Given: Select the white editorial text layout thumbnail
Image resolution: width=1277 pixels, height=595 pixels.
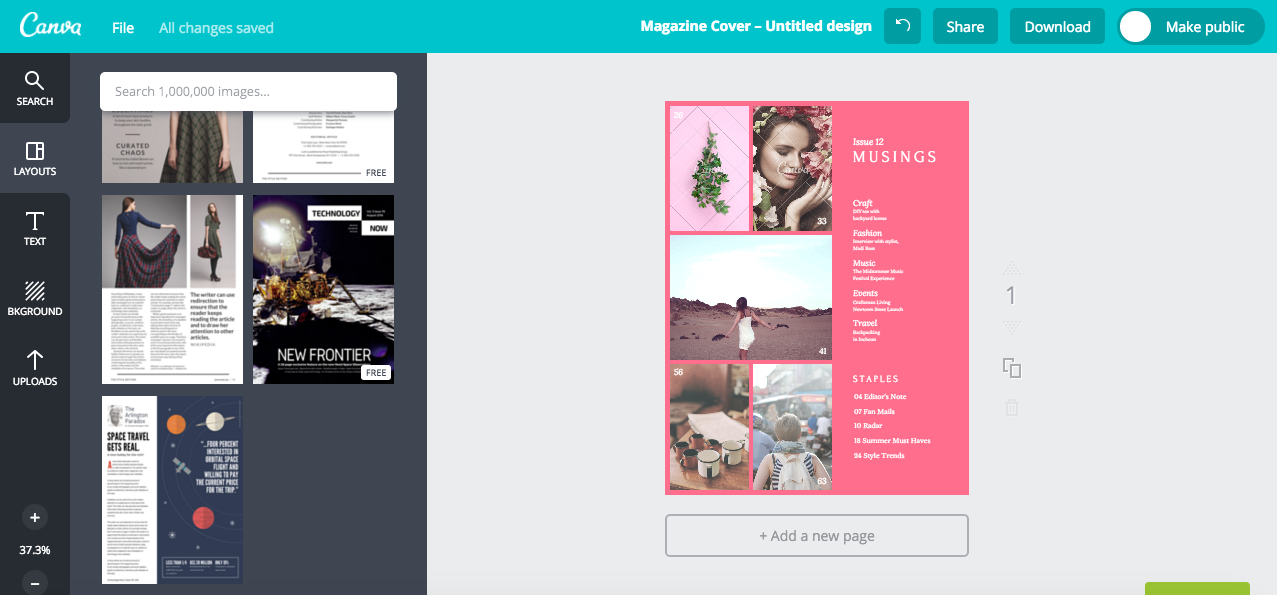Looking at the screenshot, I should click(x=323, y=146).
